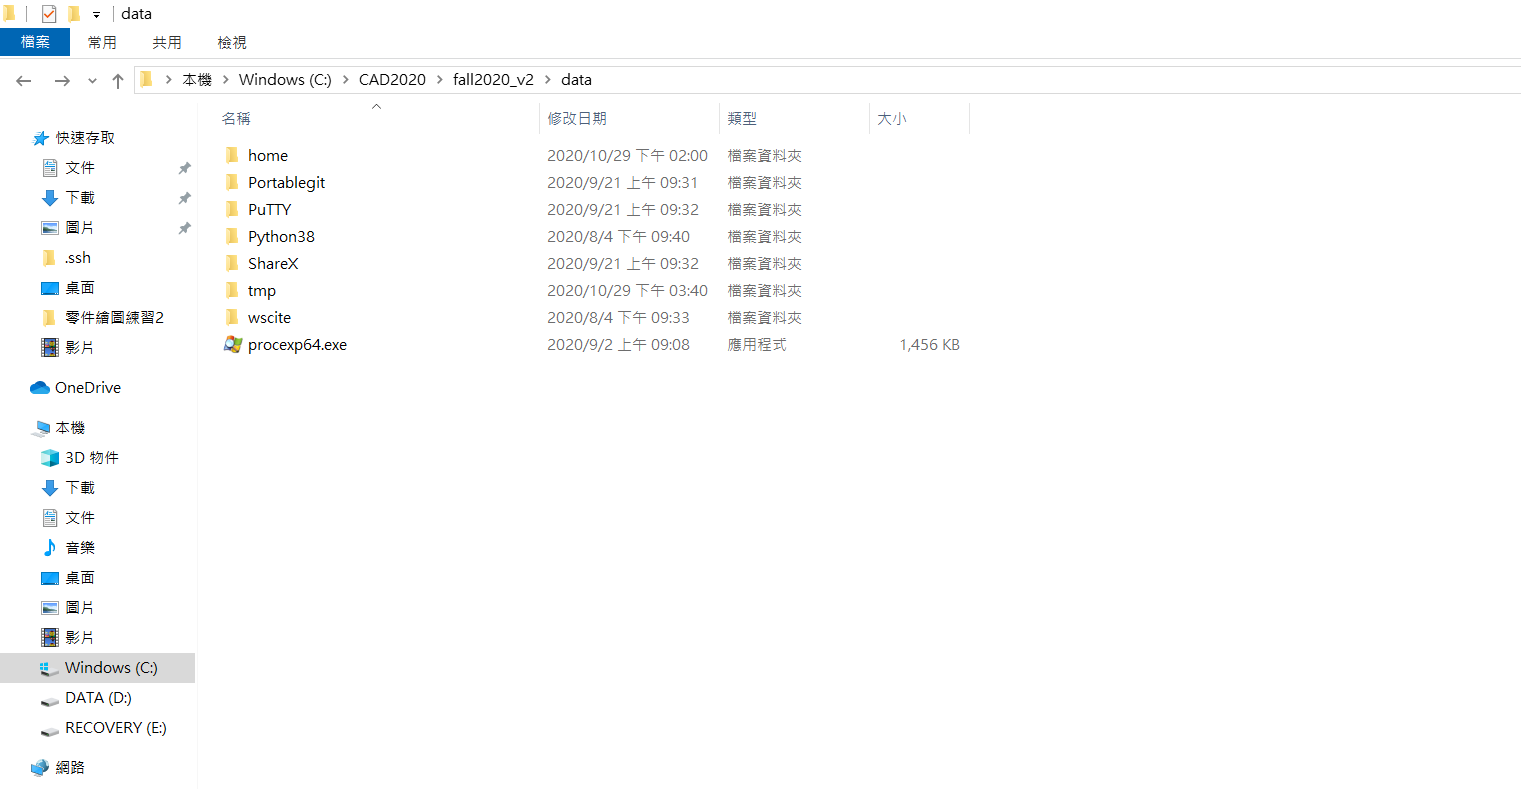
Task: Expand chevron after Windows (C:) in breadcrumb
Action: click(345, 80)
